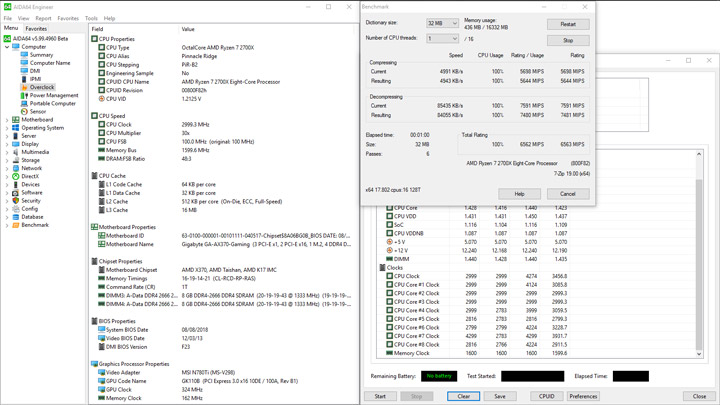Open the Report menu
Screen dimensions: 720x405
click(x=43, y=18)
